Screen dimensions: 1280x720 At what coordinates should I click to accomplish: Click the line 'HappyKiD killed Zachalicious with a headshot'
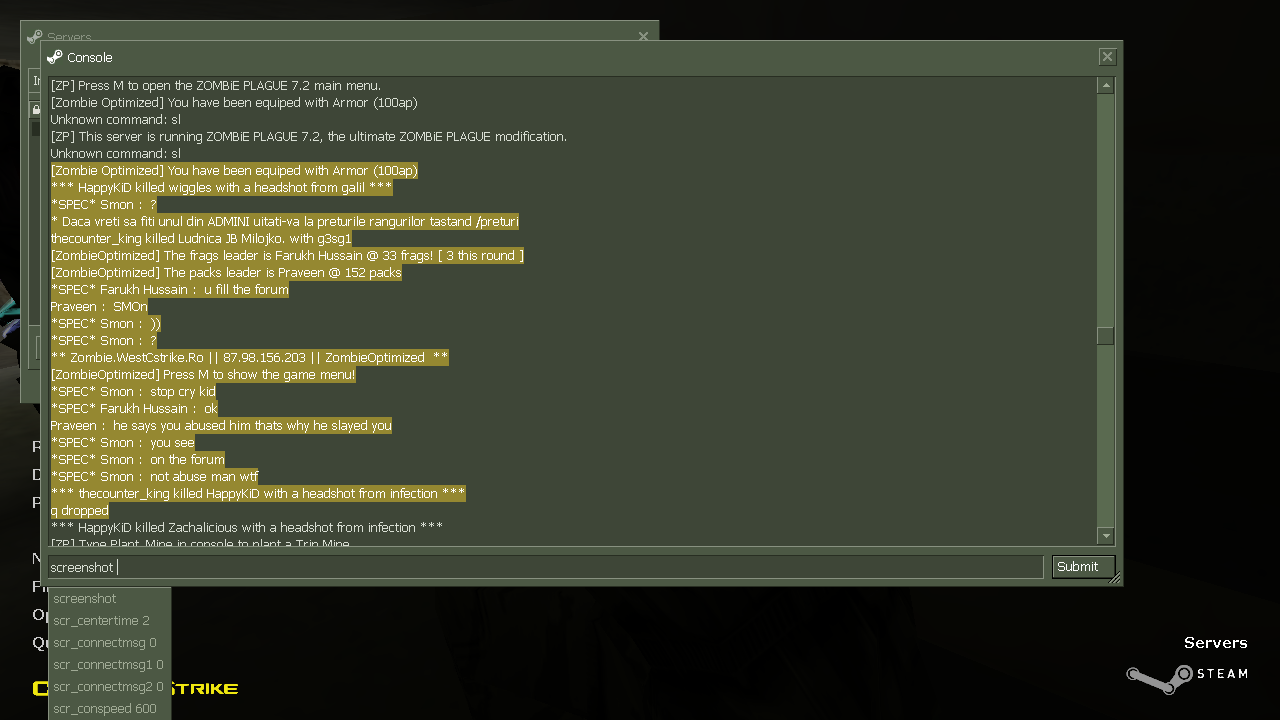click(247, 528)
